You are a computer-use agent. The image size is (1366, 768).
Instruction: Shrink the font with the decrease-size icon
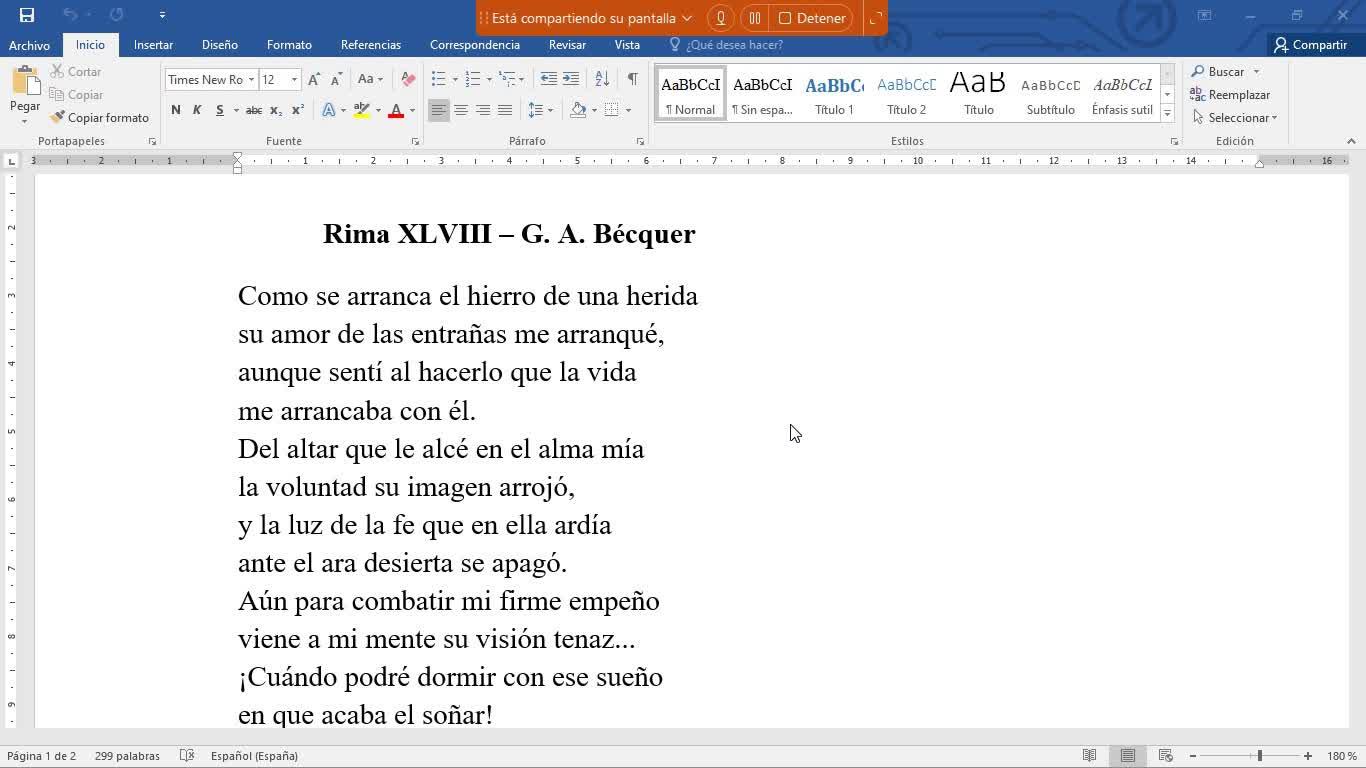[x=336, y=80]
